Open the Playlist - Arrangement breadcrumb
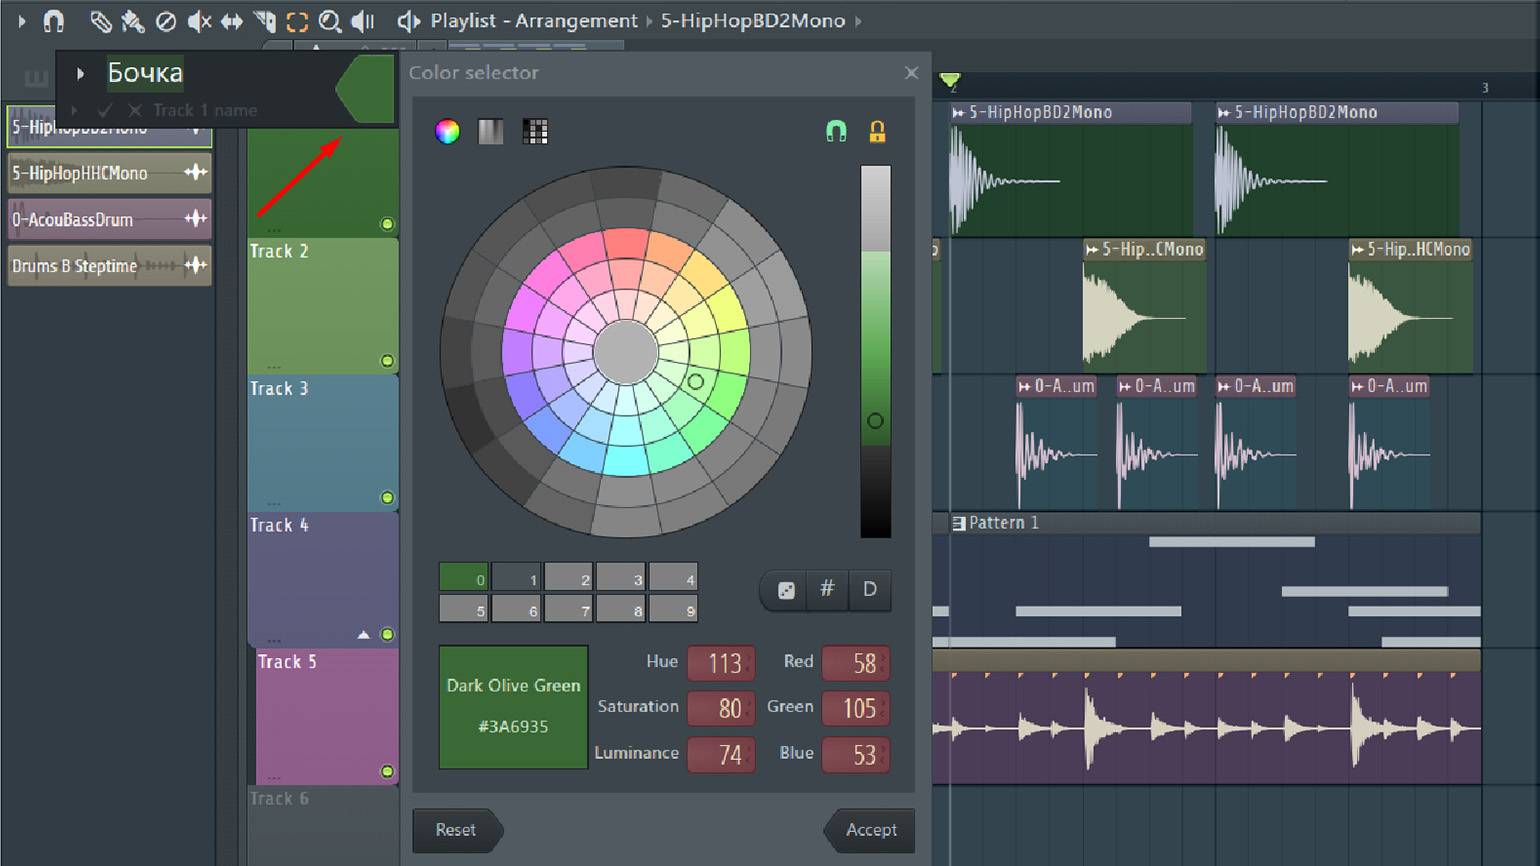The width and height of the screenshot is (1540, 866). tap(533, 20)
